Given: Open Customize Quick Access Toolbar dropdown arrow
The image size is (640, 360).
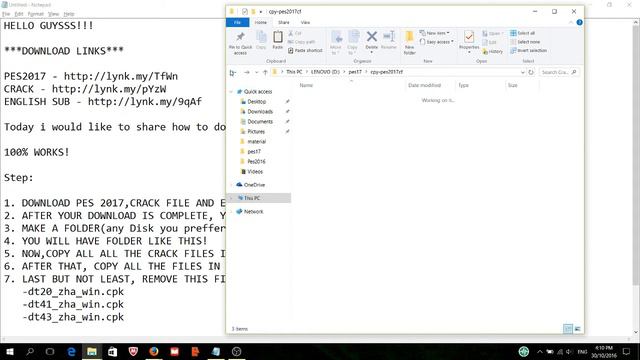Looking at the screenshot, I should point(261,11).
